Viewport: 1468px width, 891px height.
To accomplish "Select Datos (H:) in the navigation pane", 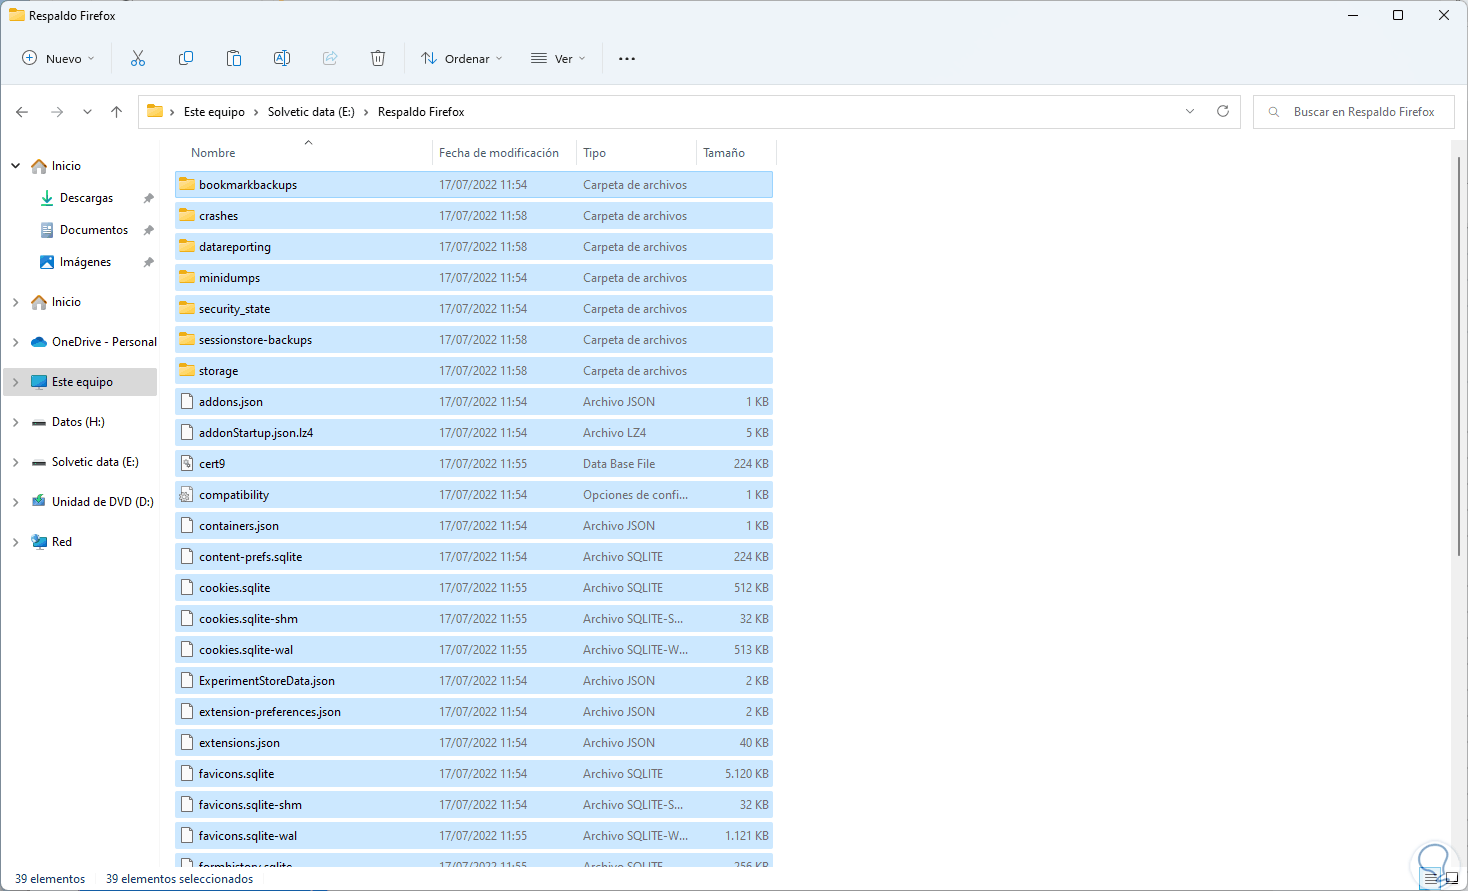I will click(x=80, y=422).
